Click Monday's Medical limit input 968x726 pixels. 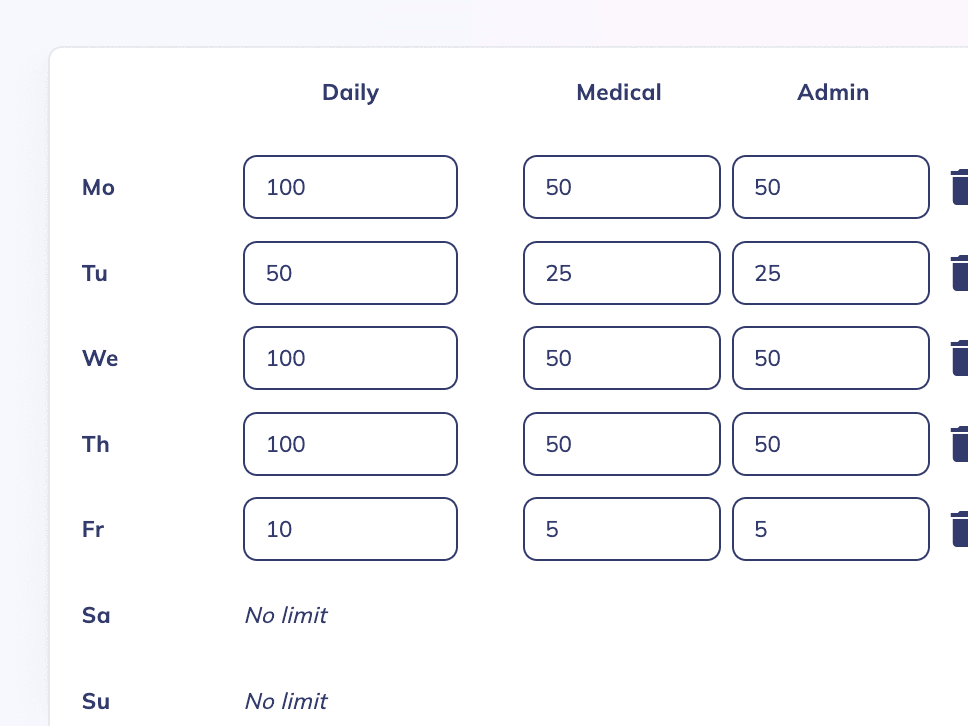tap(621, 187)
